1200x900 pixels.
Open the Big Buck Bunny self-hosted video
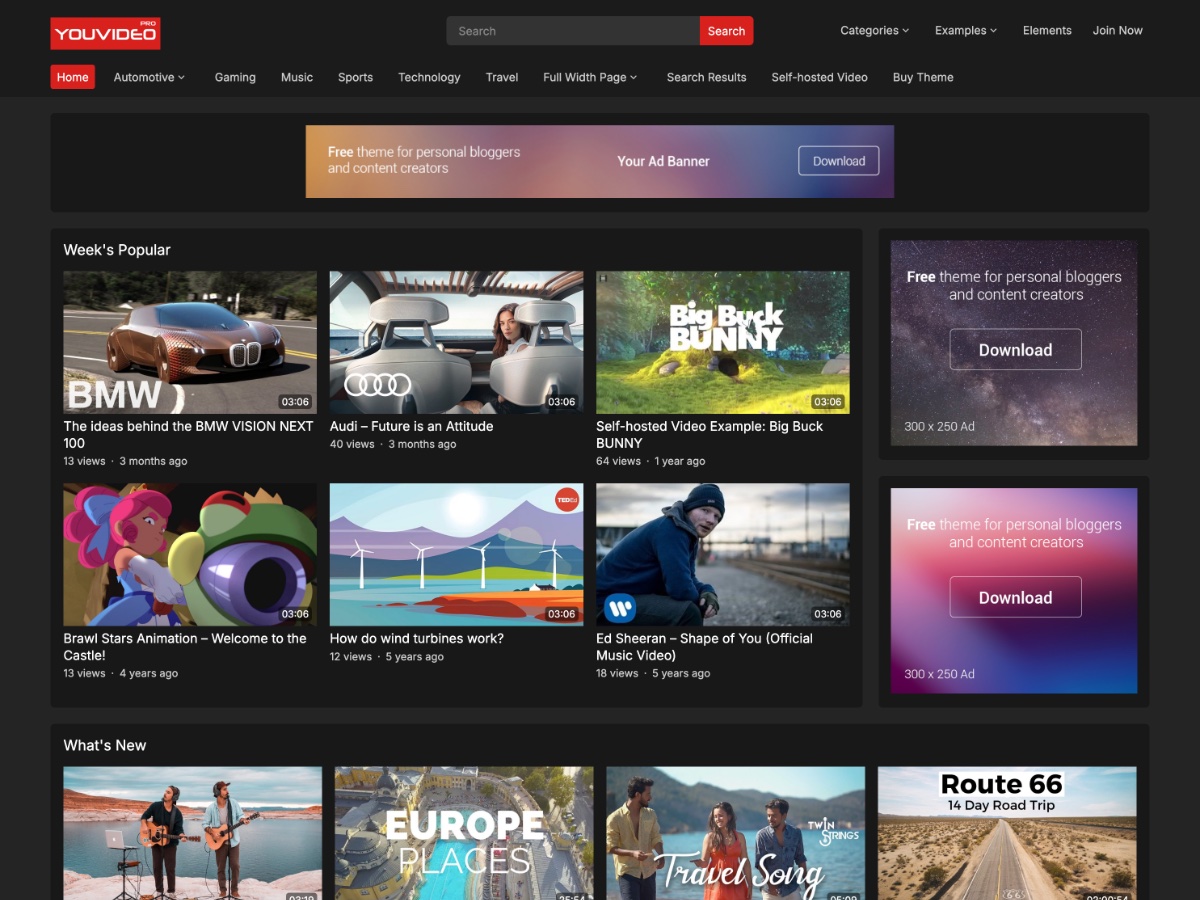[722, 340]
